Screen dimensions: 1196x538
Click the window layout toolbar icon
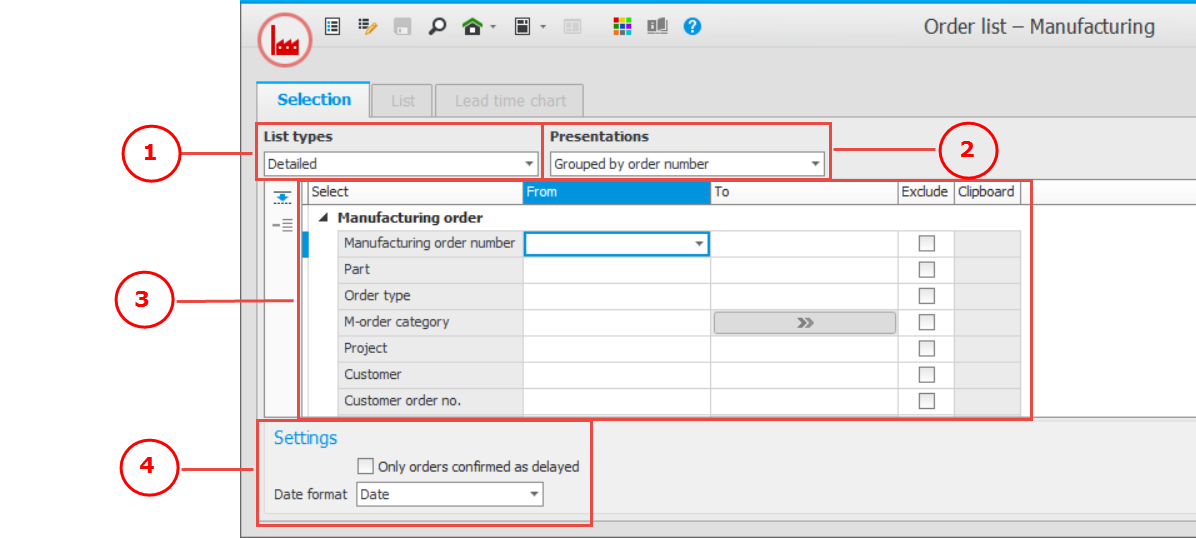pyautogui.click(x=522, y=27)
